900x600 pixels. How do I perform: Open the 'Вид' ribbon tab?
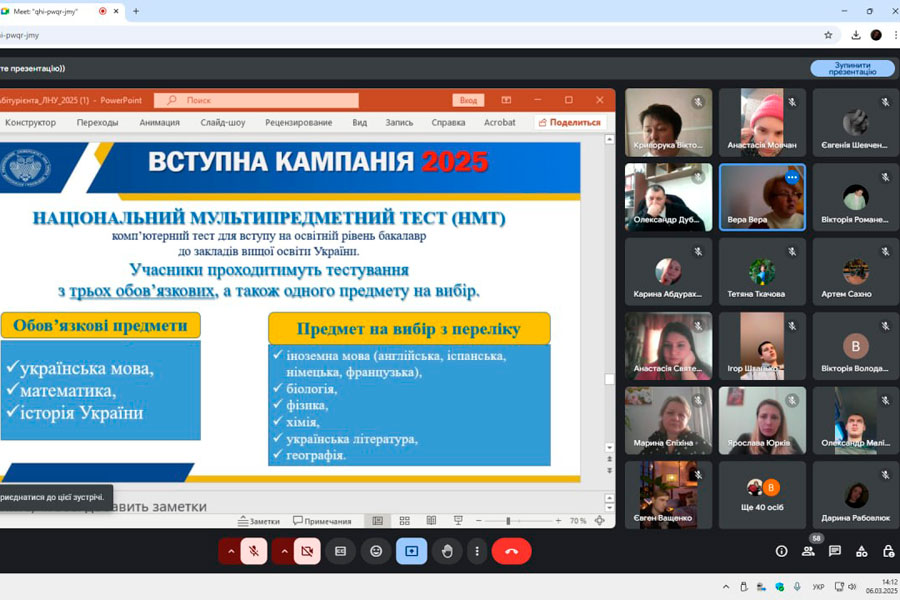click(x=359, y=122)
